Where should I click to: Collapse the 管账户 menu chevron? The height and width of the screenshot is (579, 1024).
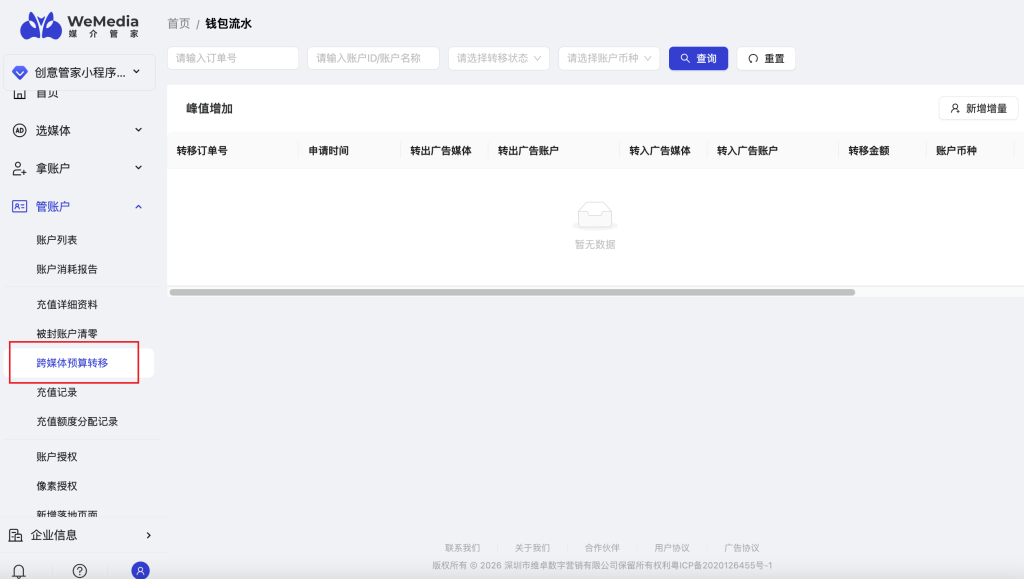coord(138,206)
